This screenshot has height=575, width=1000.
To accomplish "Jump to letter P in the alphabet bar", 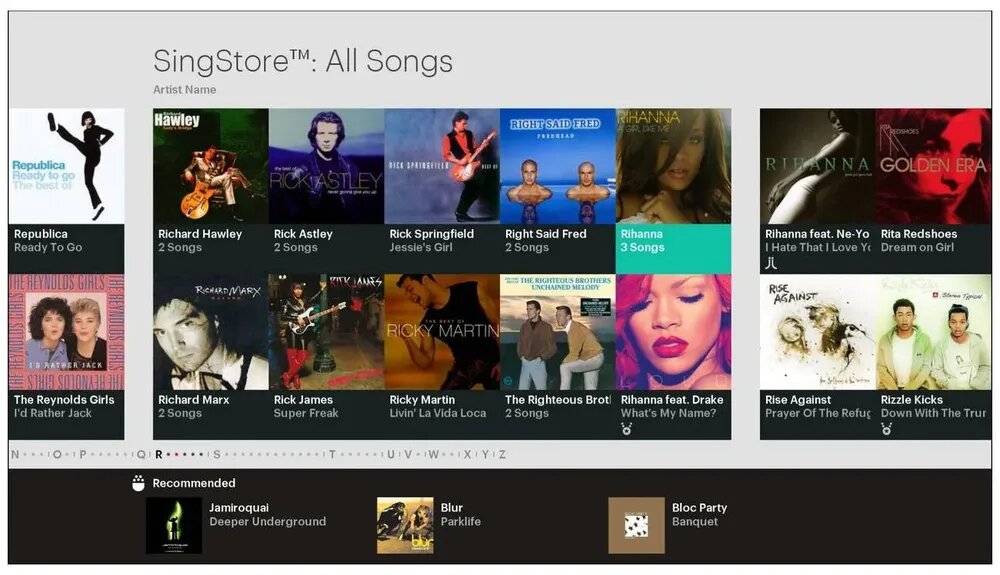I will coord(83,455).
